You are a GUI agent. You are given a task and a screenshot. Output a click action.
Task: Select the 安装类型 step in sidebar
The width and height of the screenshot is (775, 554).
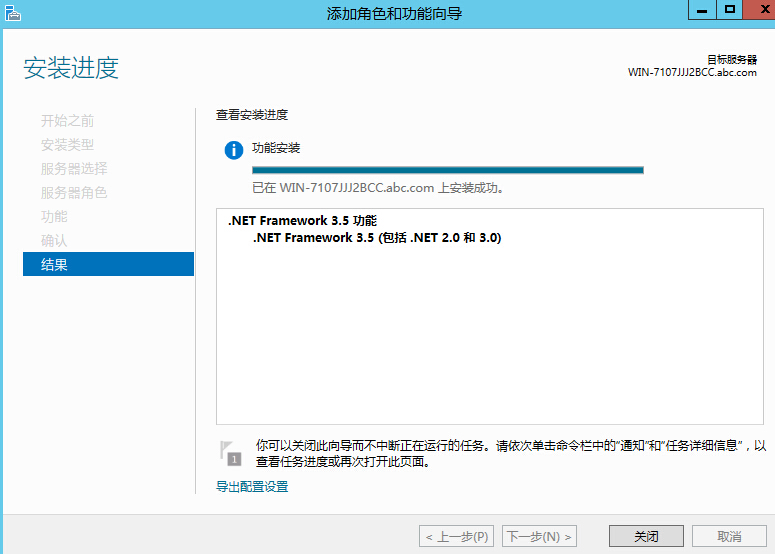[67, 145]
